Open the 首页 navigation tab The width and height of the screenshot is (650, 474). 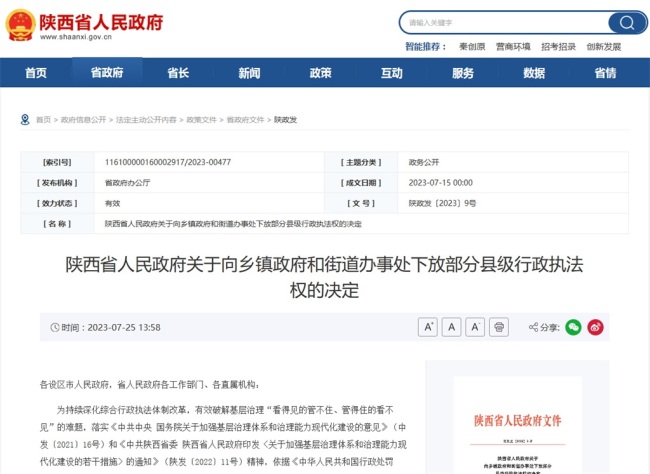coord(36,73)
